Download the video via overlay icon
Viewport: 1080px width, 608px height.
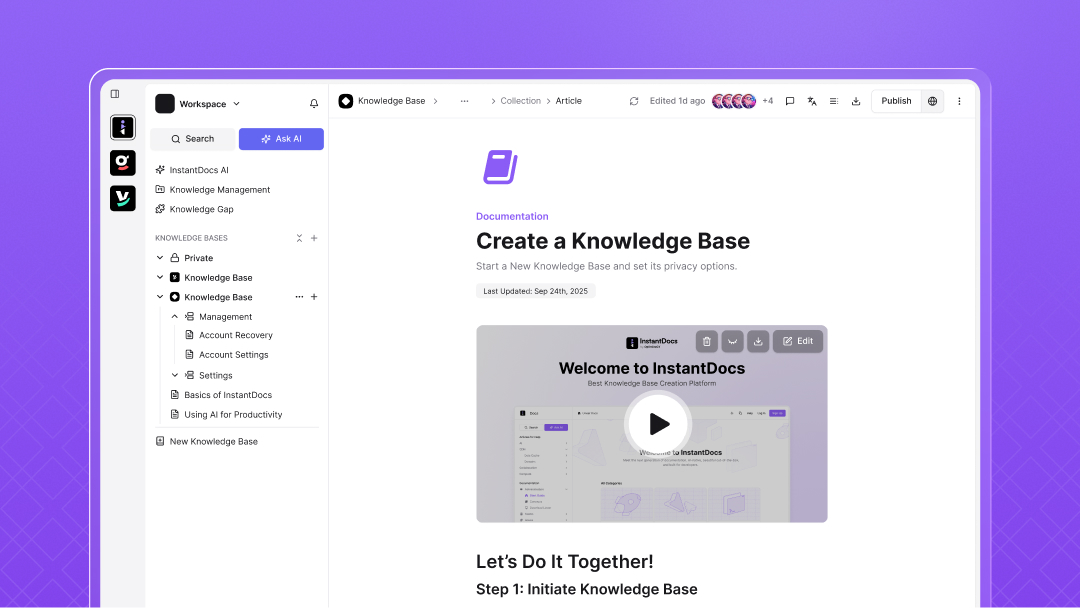(758, 341)
